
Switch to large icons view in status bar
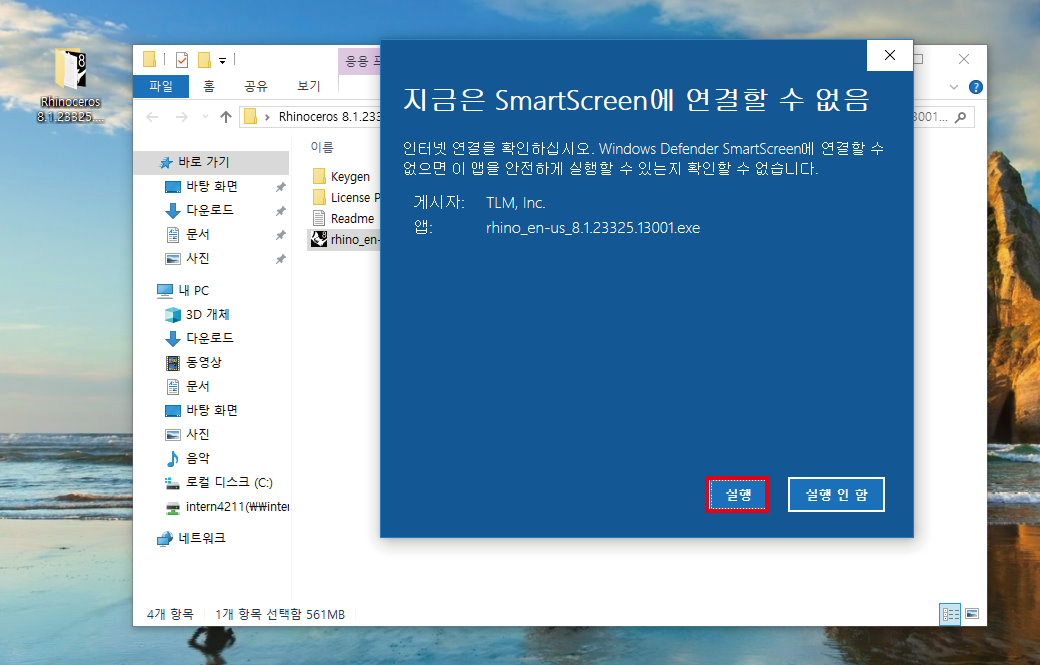click(972, 614)
